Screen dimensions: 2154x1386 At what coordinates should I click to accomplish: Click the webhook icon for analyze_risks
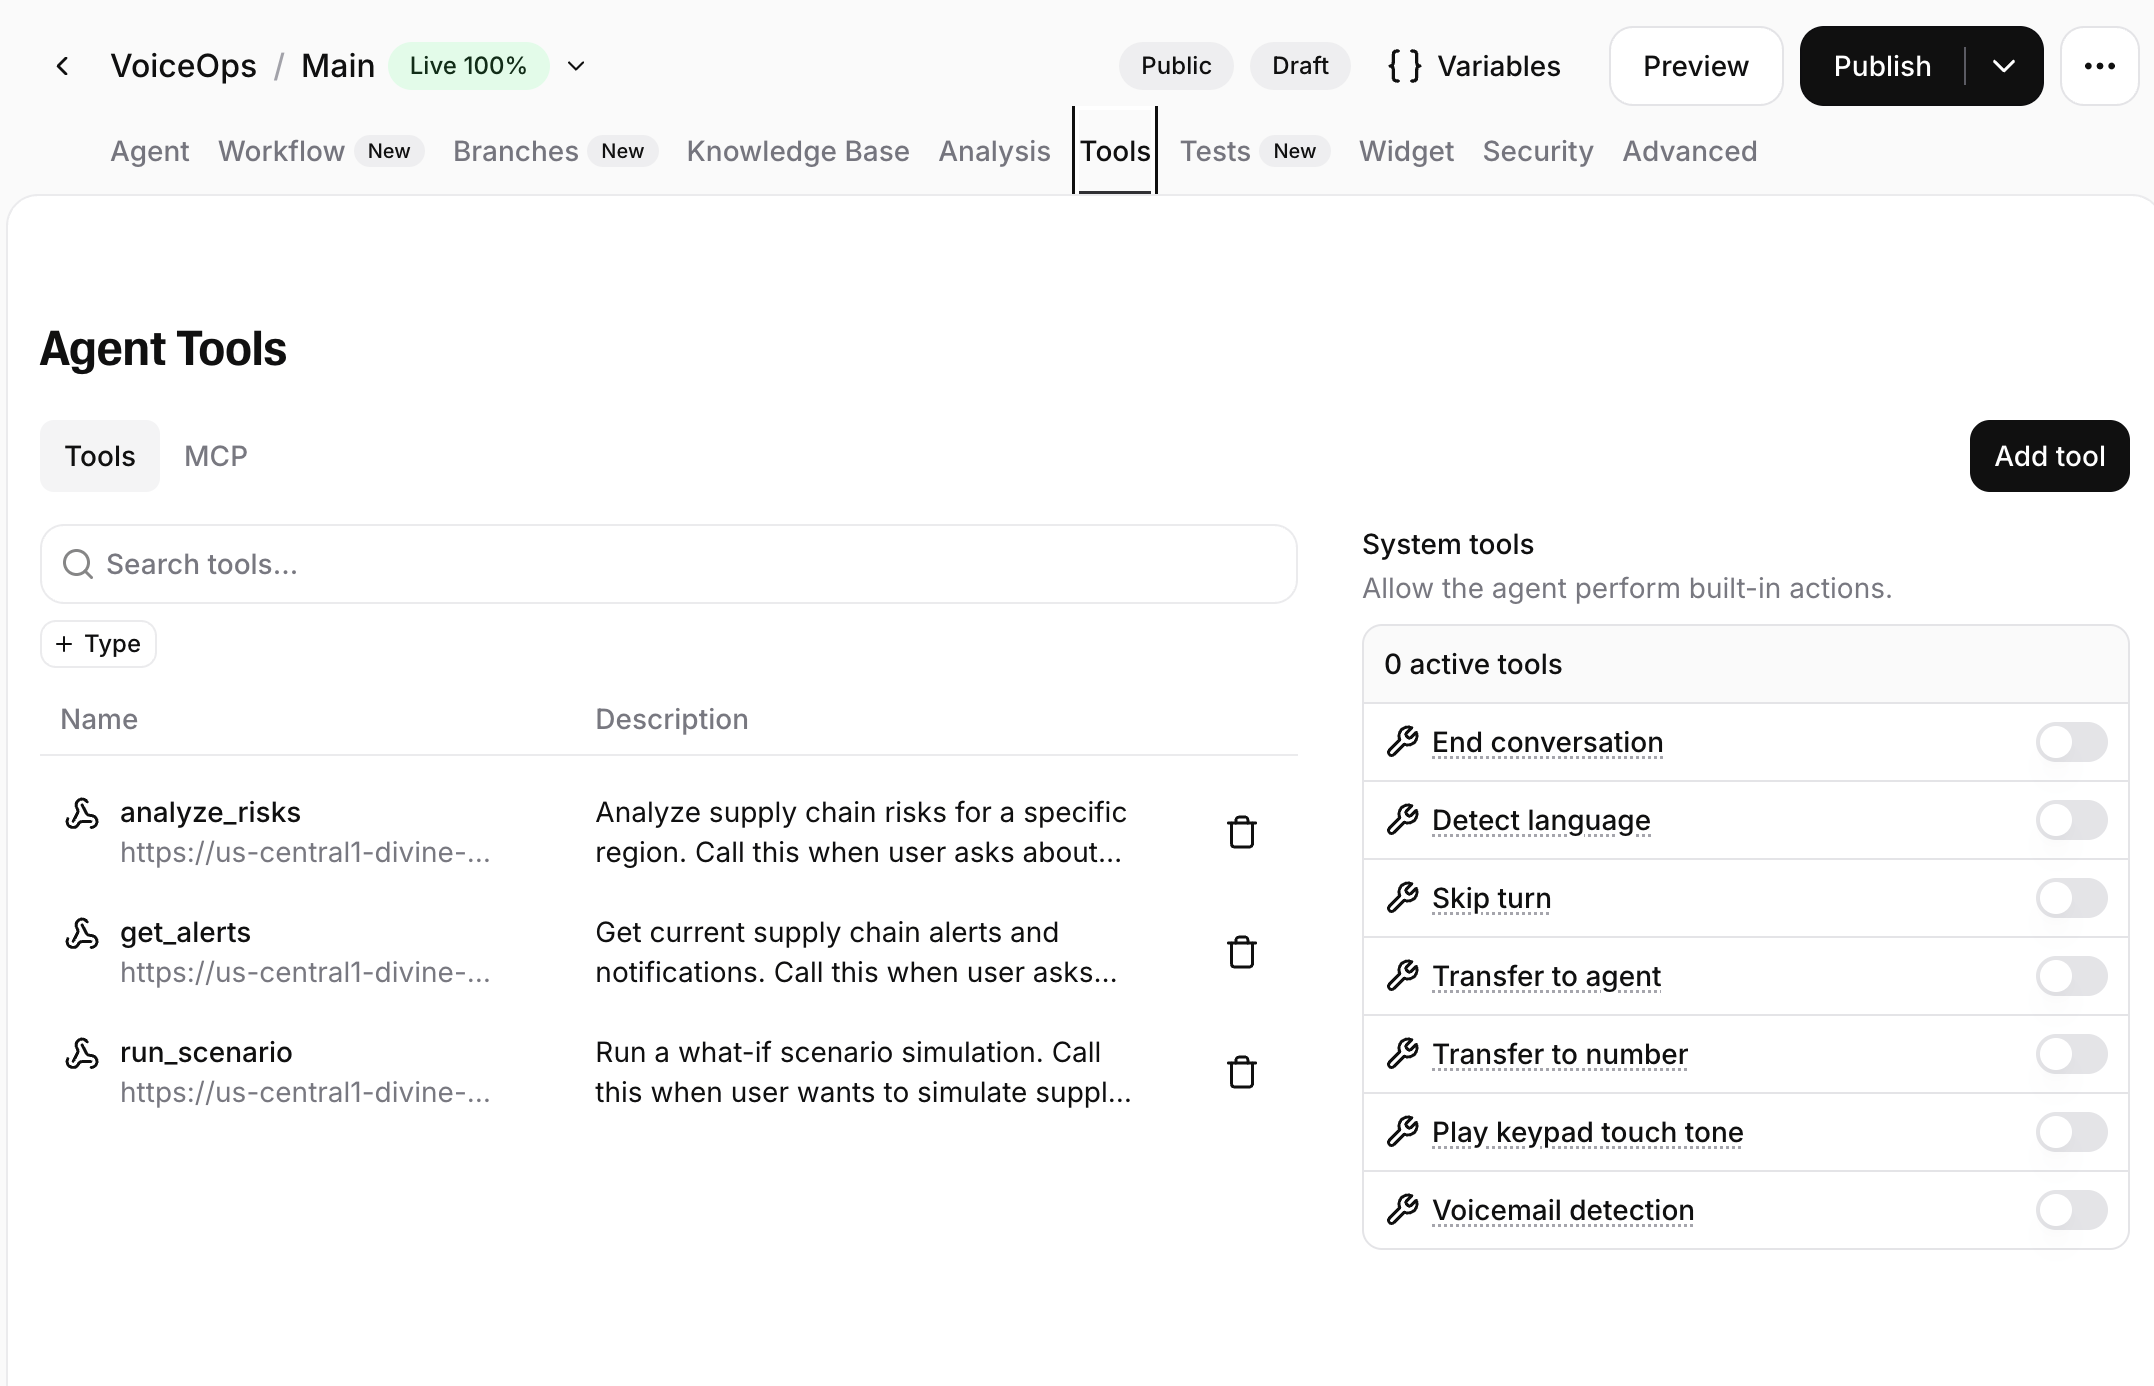click(82, 814)
